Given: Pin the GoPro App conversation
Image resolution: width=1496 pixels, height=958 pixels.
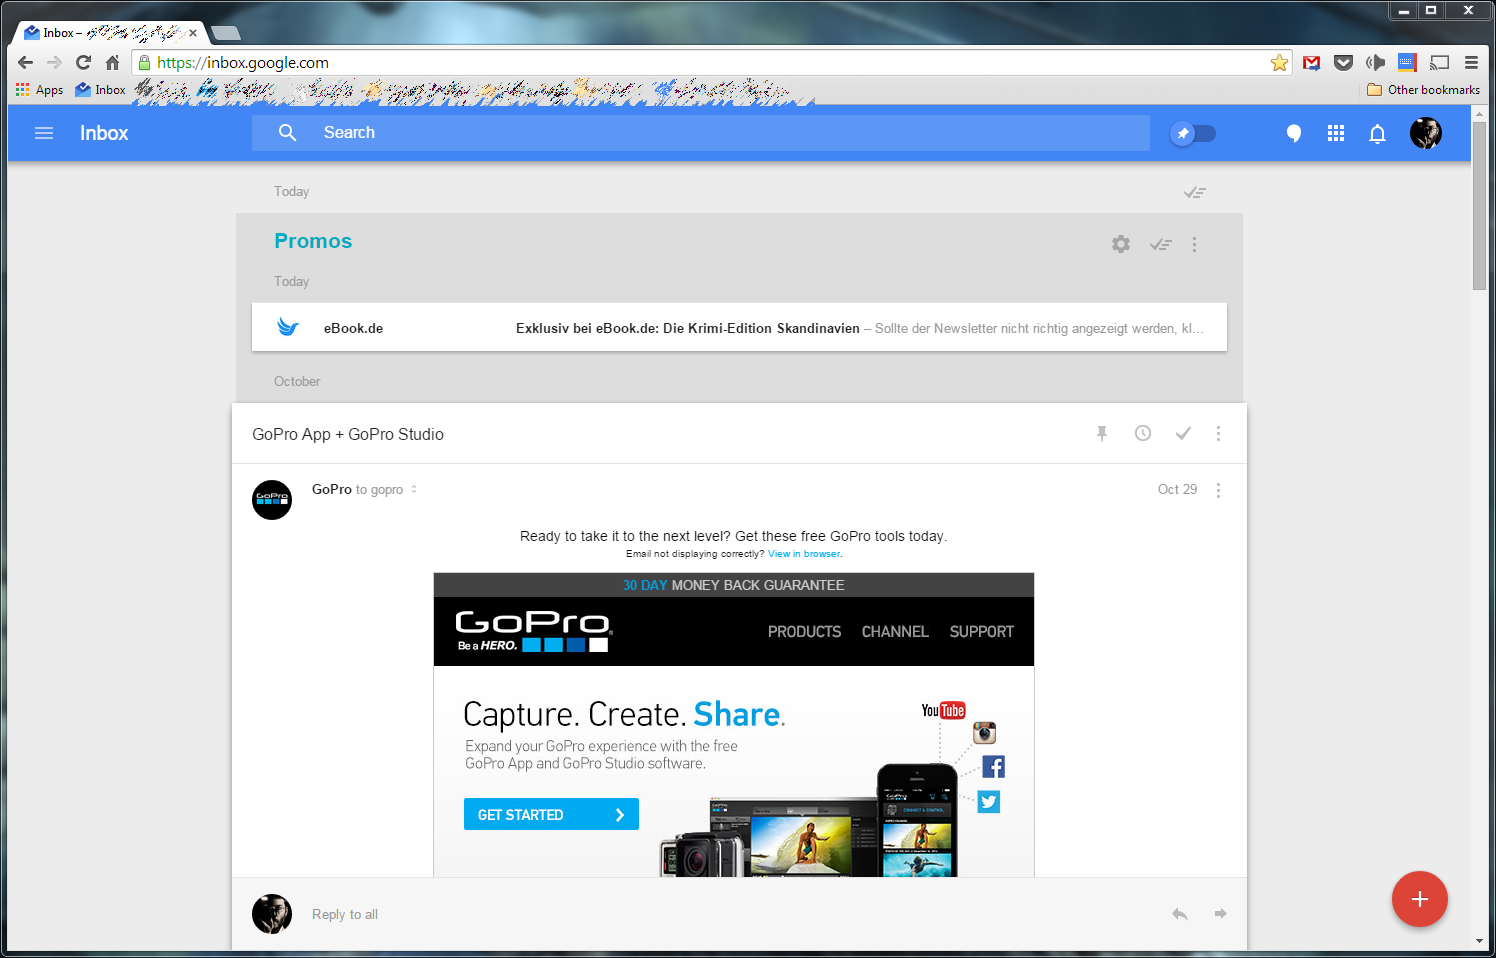Looking at the screenshot, I should (x=1102, y=433).
